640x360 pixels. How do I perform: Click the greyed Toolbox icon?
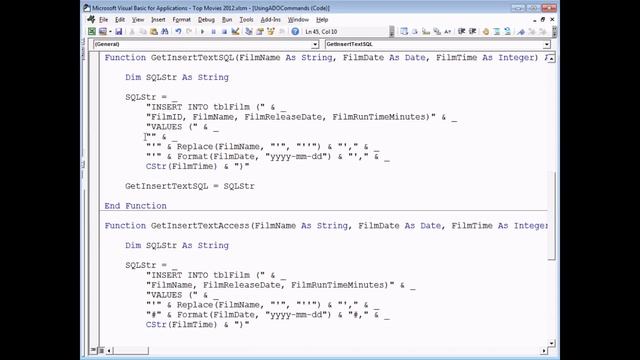[282, 31]
